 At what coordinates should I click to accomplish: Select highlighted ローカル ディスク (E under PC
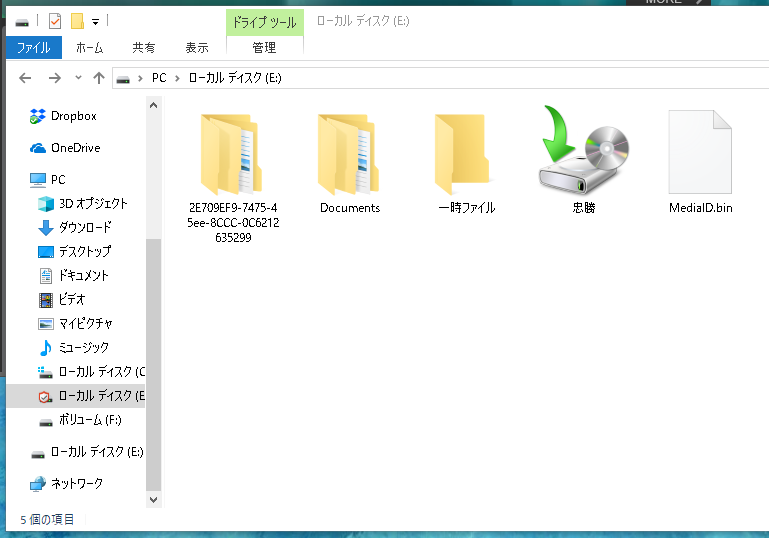pyautogui.click(x=76, y=396)
